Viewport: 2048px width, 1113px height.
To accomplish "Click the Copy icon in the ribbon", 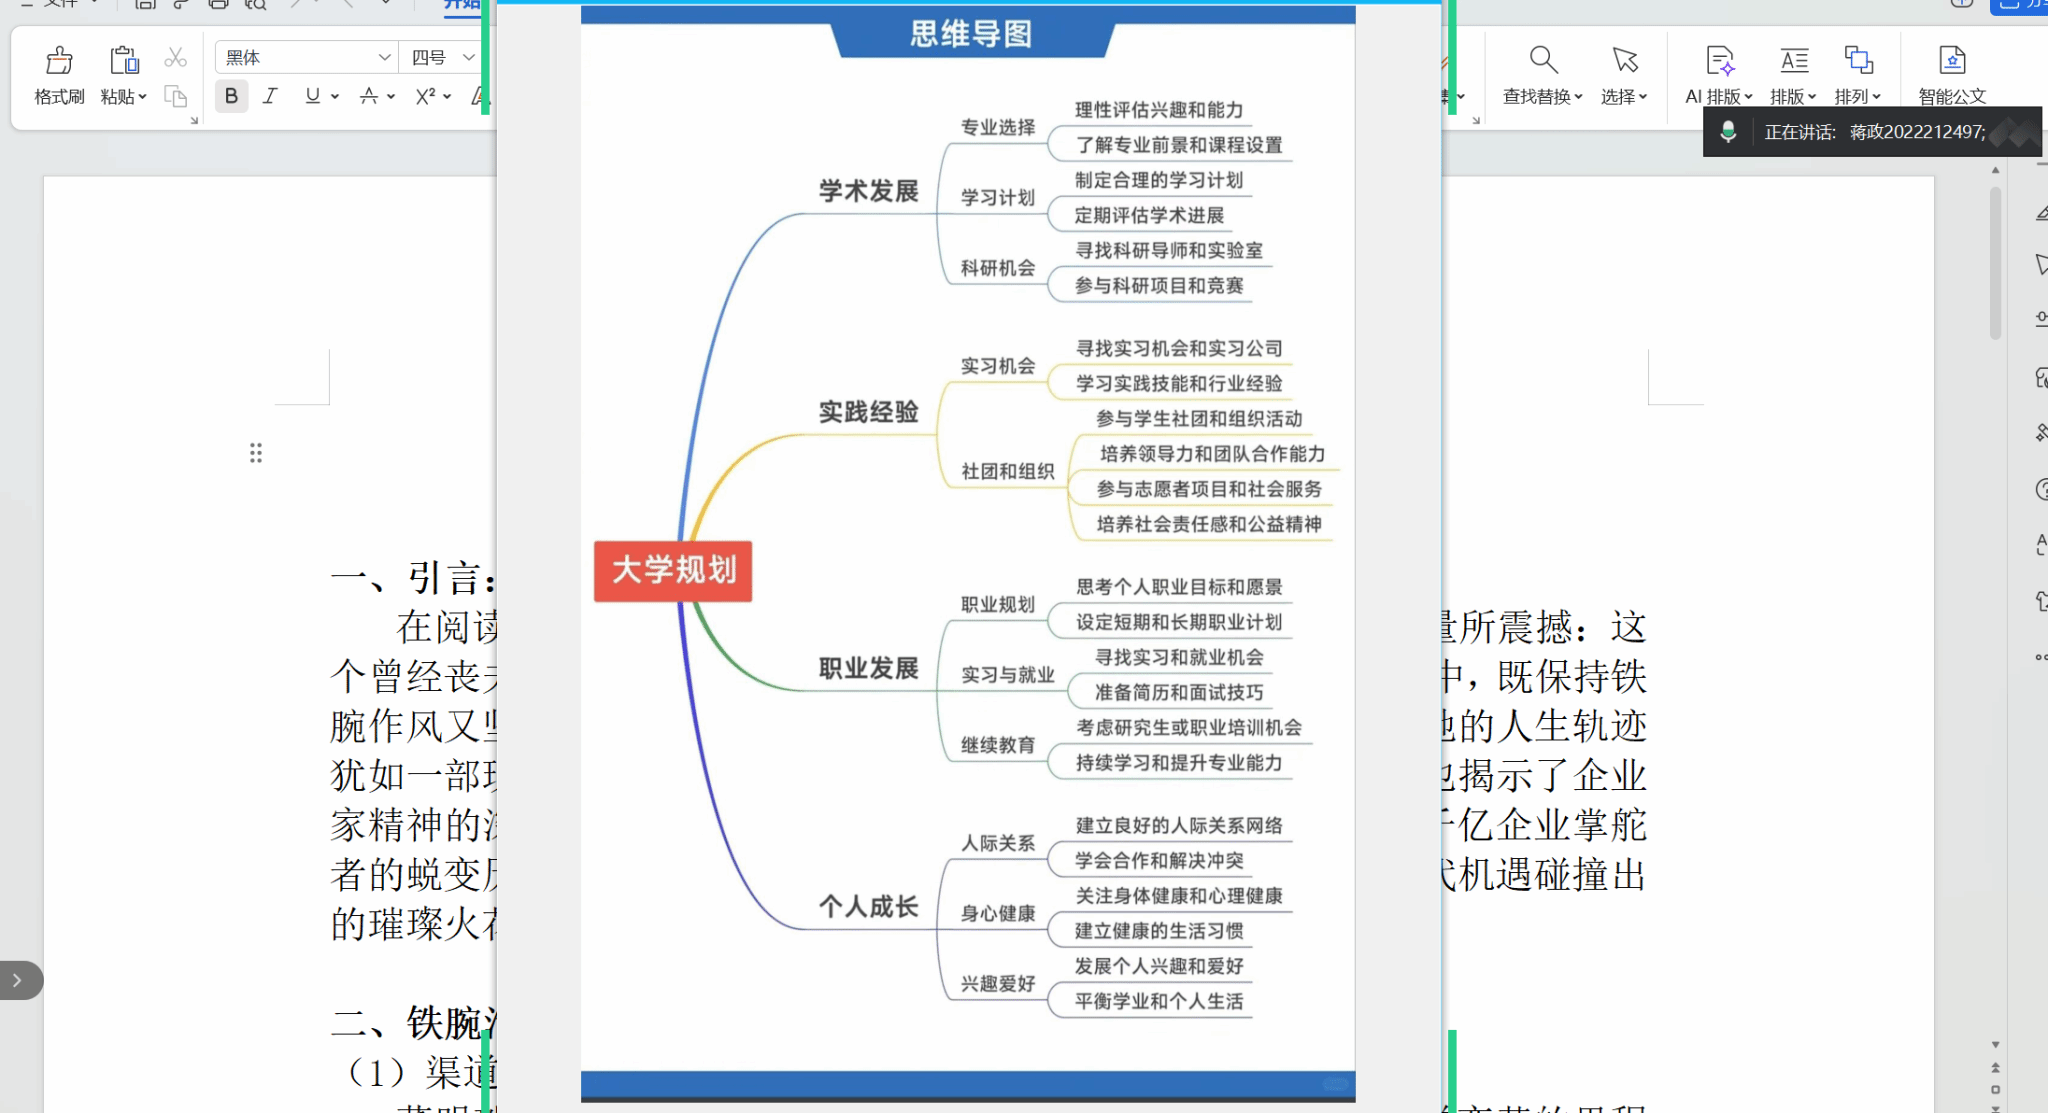I will (175, 97).
